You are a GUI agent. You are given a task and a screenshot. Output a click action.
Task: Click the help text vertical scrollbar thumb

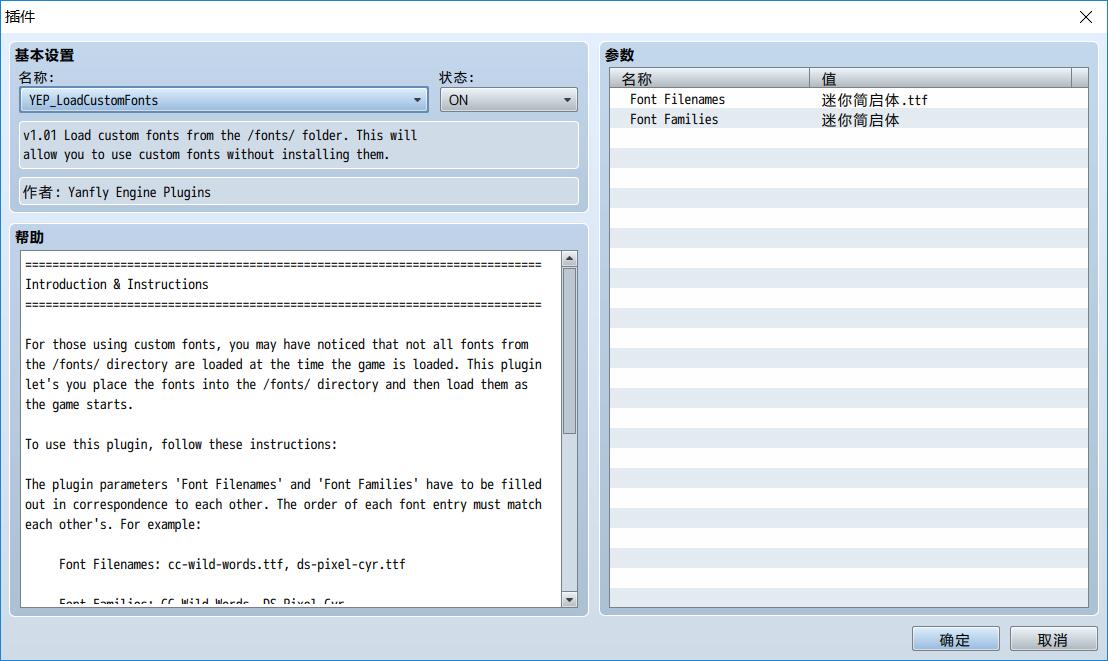pyautogui.click(x=570, y=350)
